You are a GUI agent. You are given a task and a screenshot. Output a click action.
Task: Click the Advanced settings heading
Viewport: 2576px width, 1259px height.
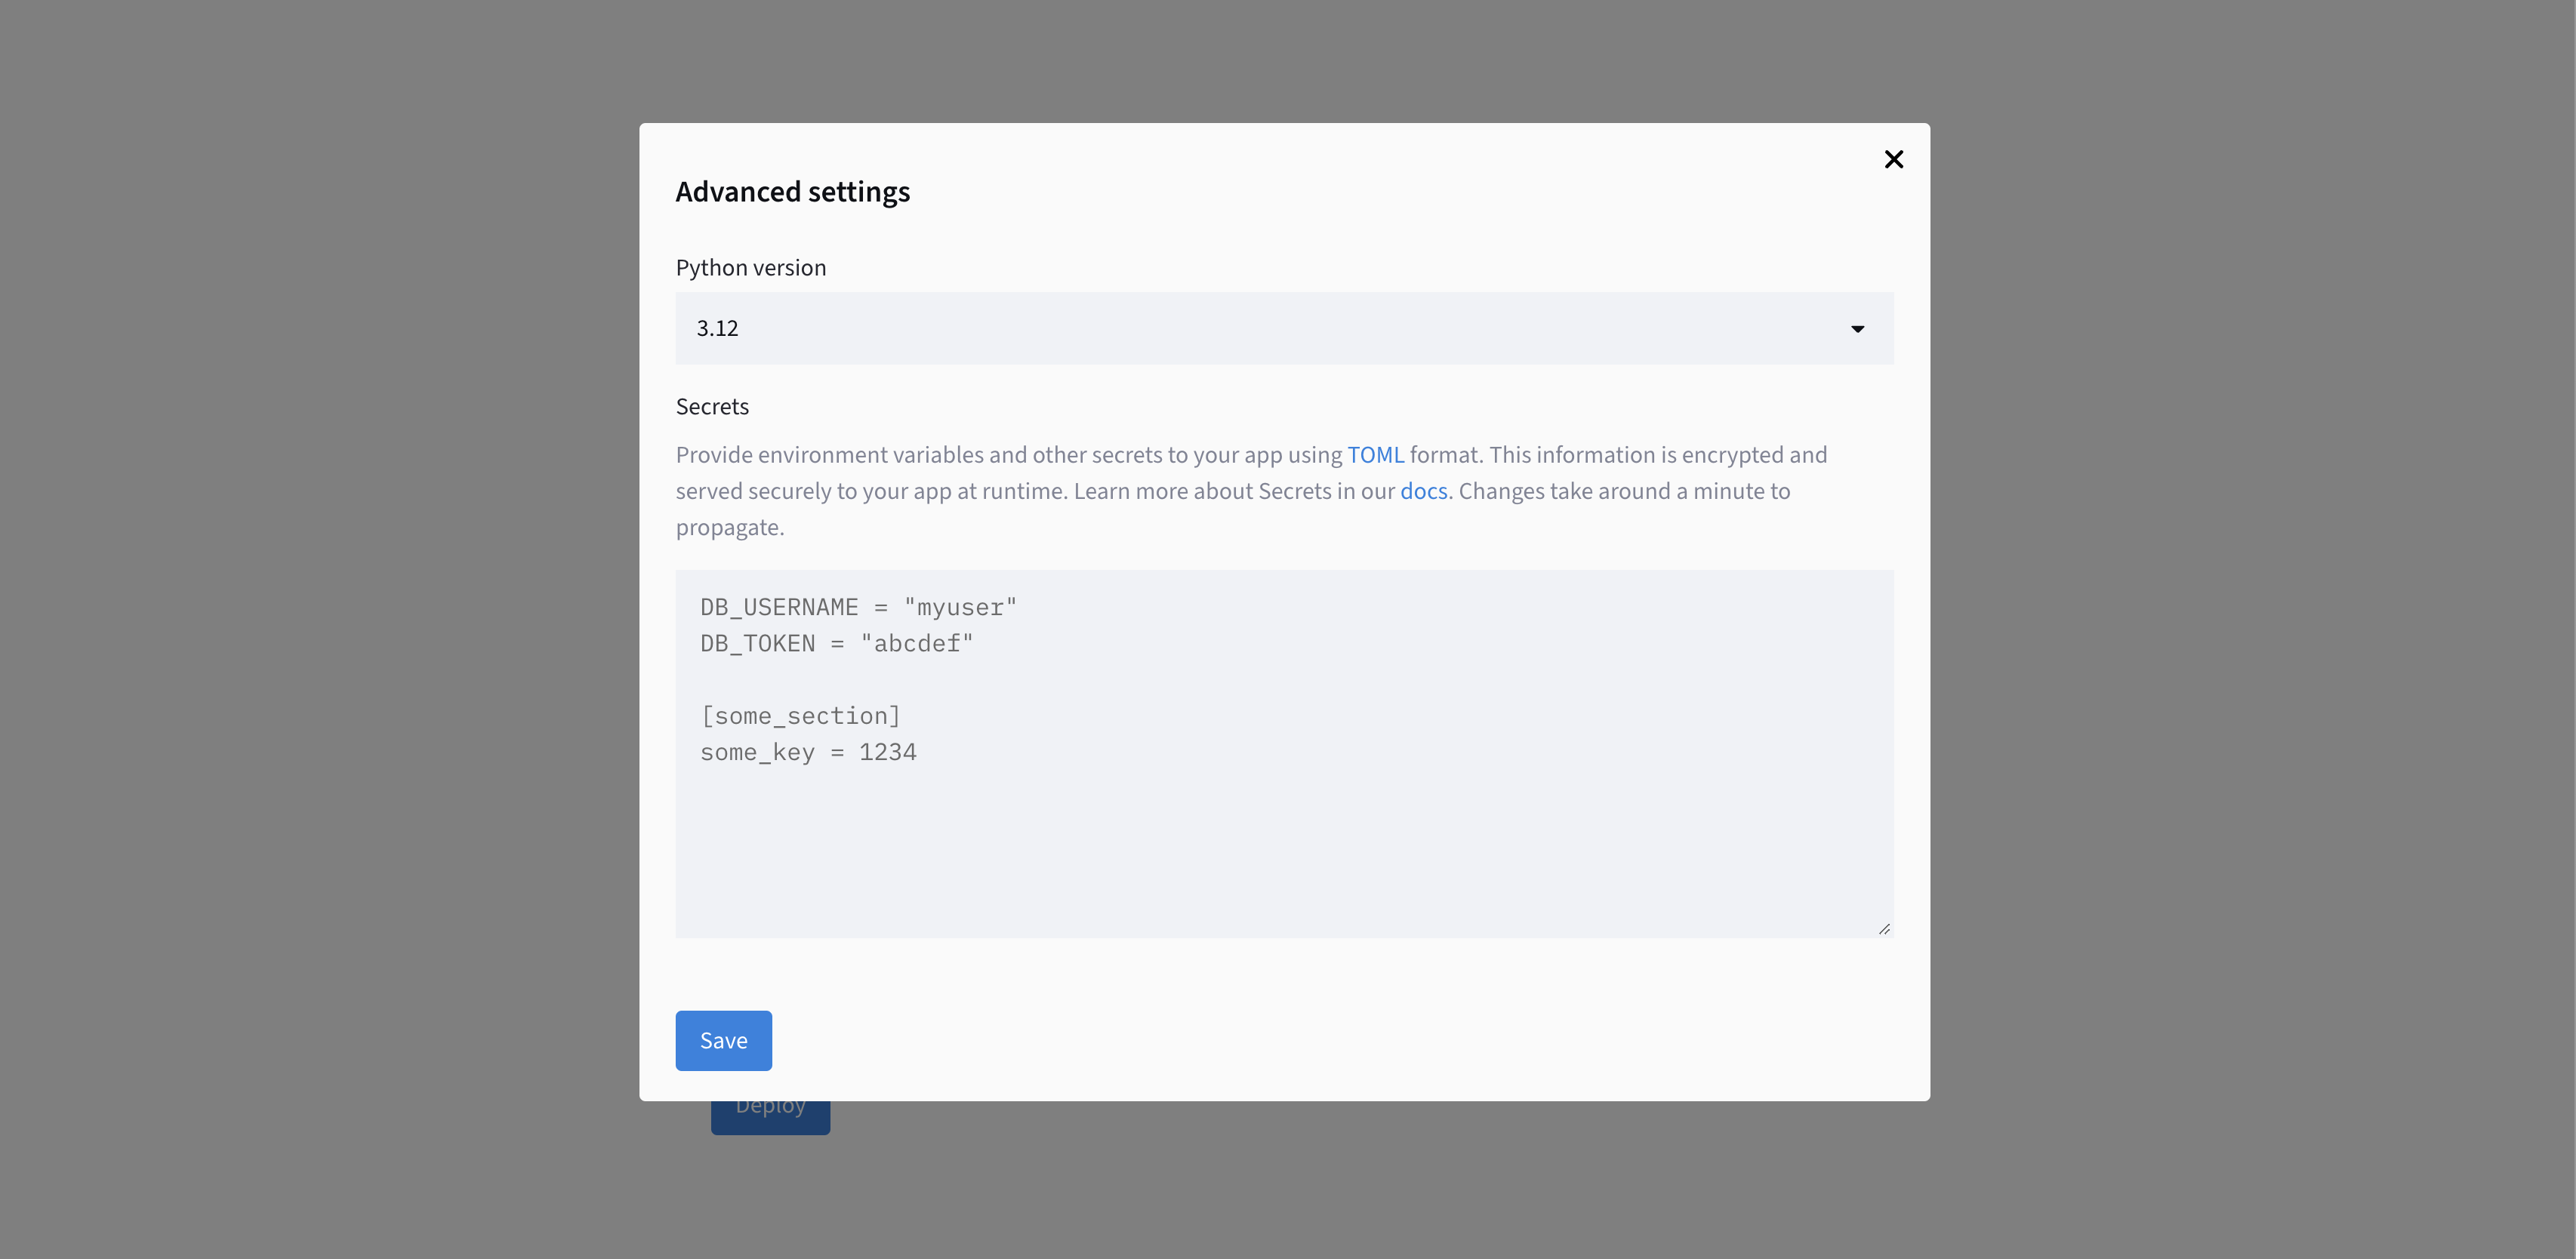tap(792, 192)
